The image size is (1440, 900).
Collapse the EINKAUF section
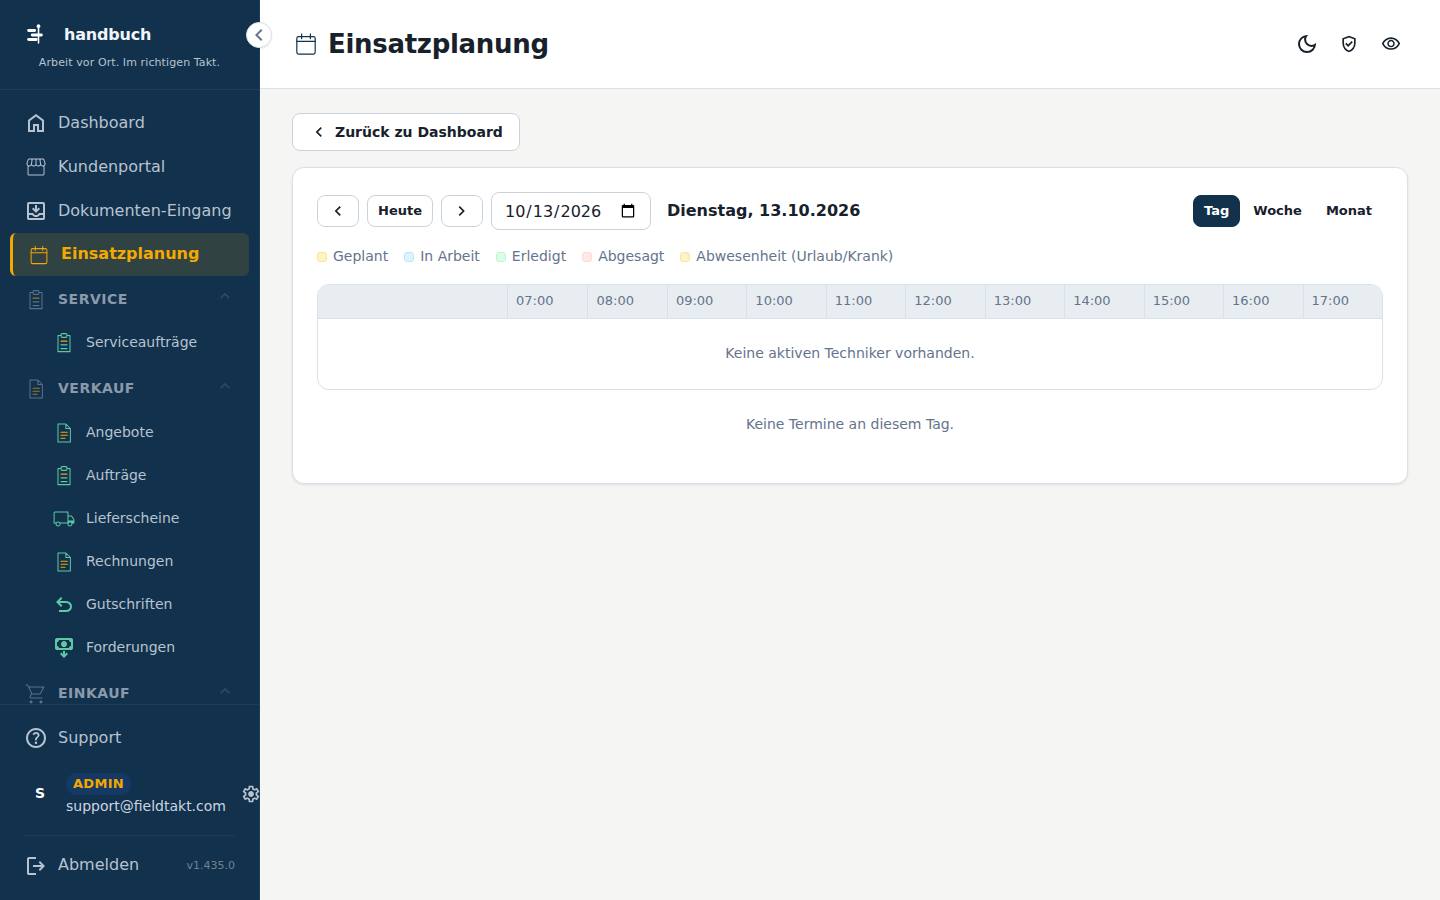click(129, 693)
